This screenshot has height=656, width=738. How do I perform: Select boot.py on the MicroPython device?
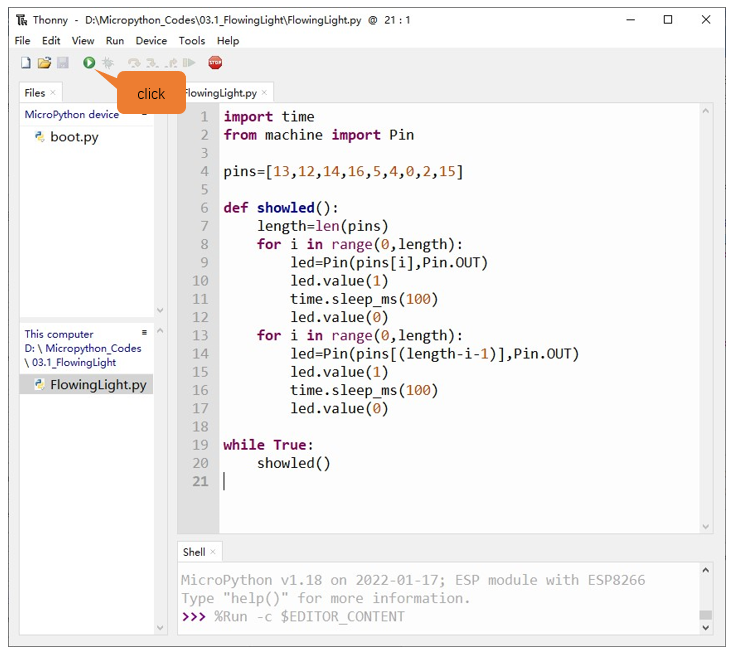tap(74, 137)
